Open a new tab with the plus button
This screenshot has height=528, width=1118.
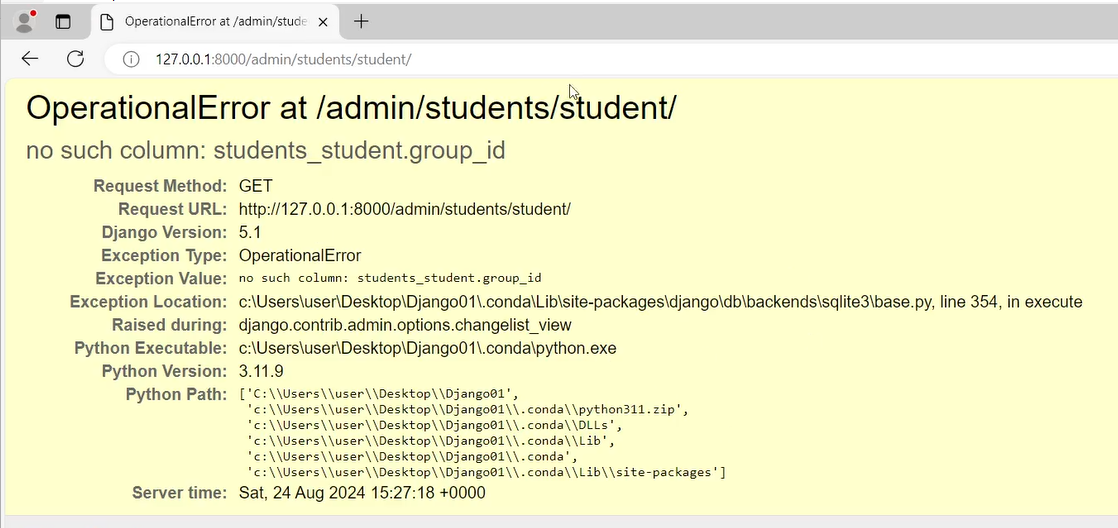coord(362,21)
